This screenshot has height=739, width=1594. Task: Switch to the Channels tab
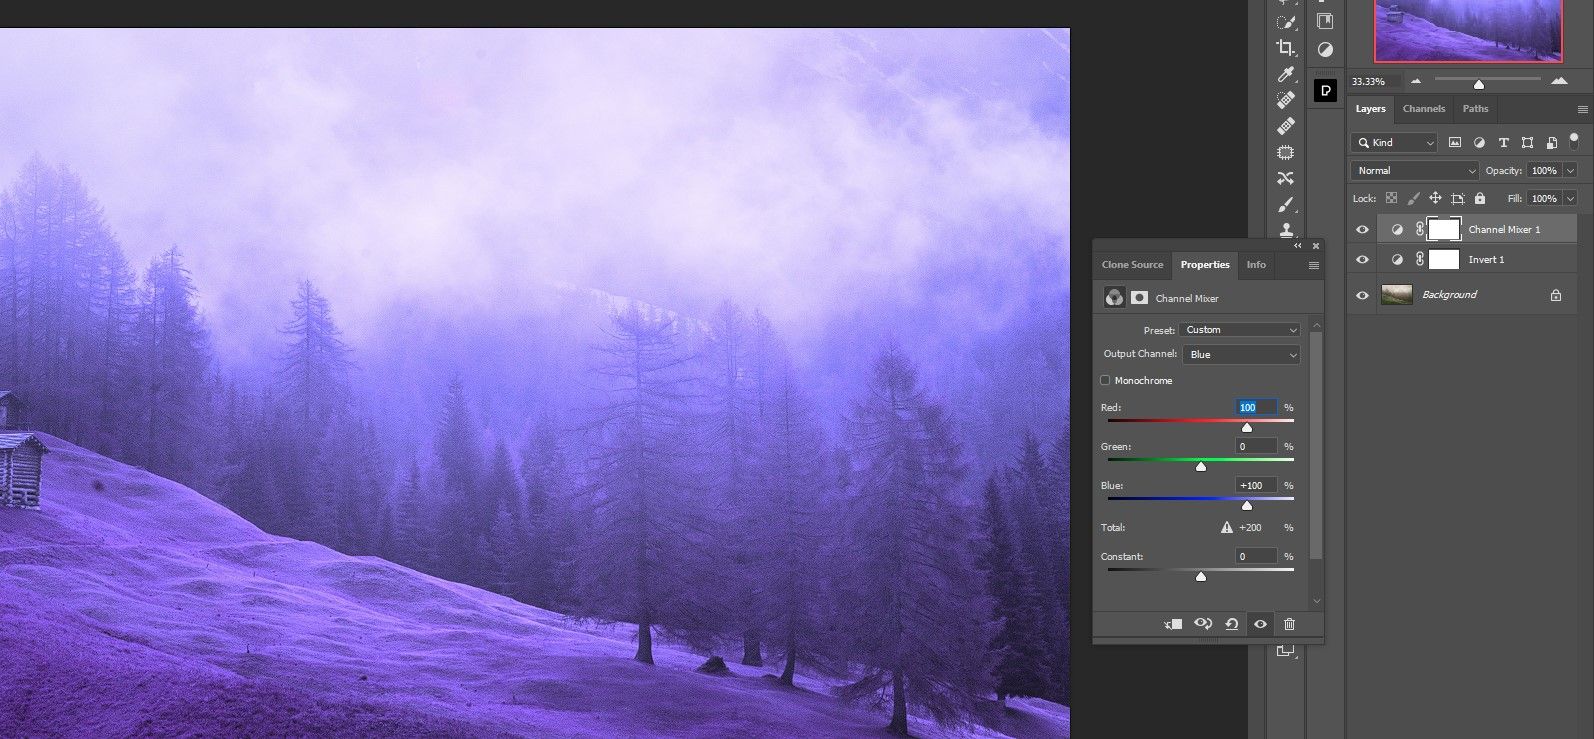click(x=1423, y=109)
